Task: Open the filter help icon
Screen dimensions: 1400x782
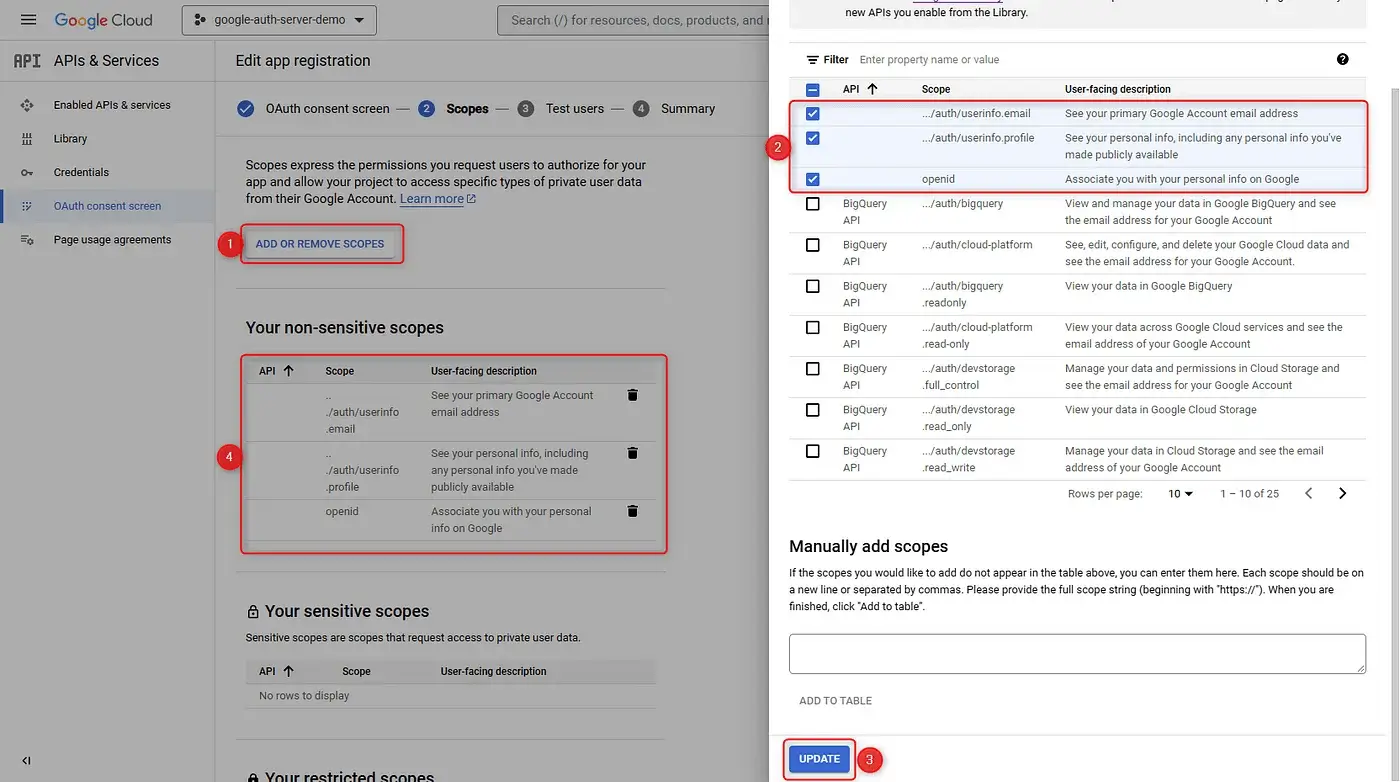Action: [1342, 60]
